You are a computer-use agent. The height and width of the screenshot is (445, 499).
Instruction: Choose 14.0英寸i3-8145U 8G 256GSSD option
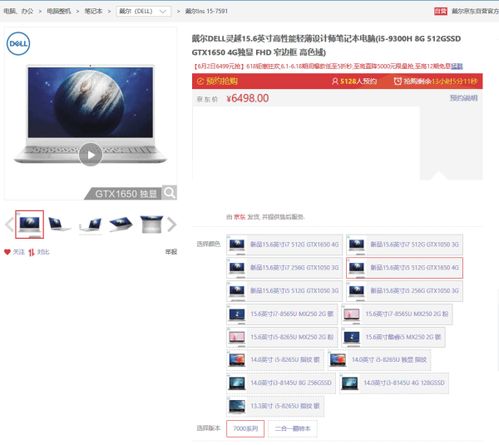click(281, 383)
